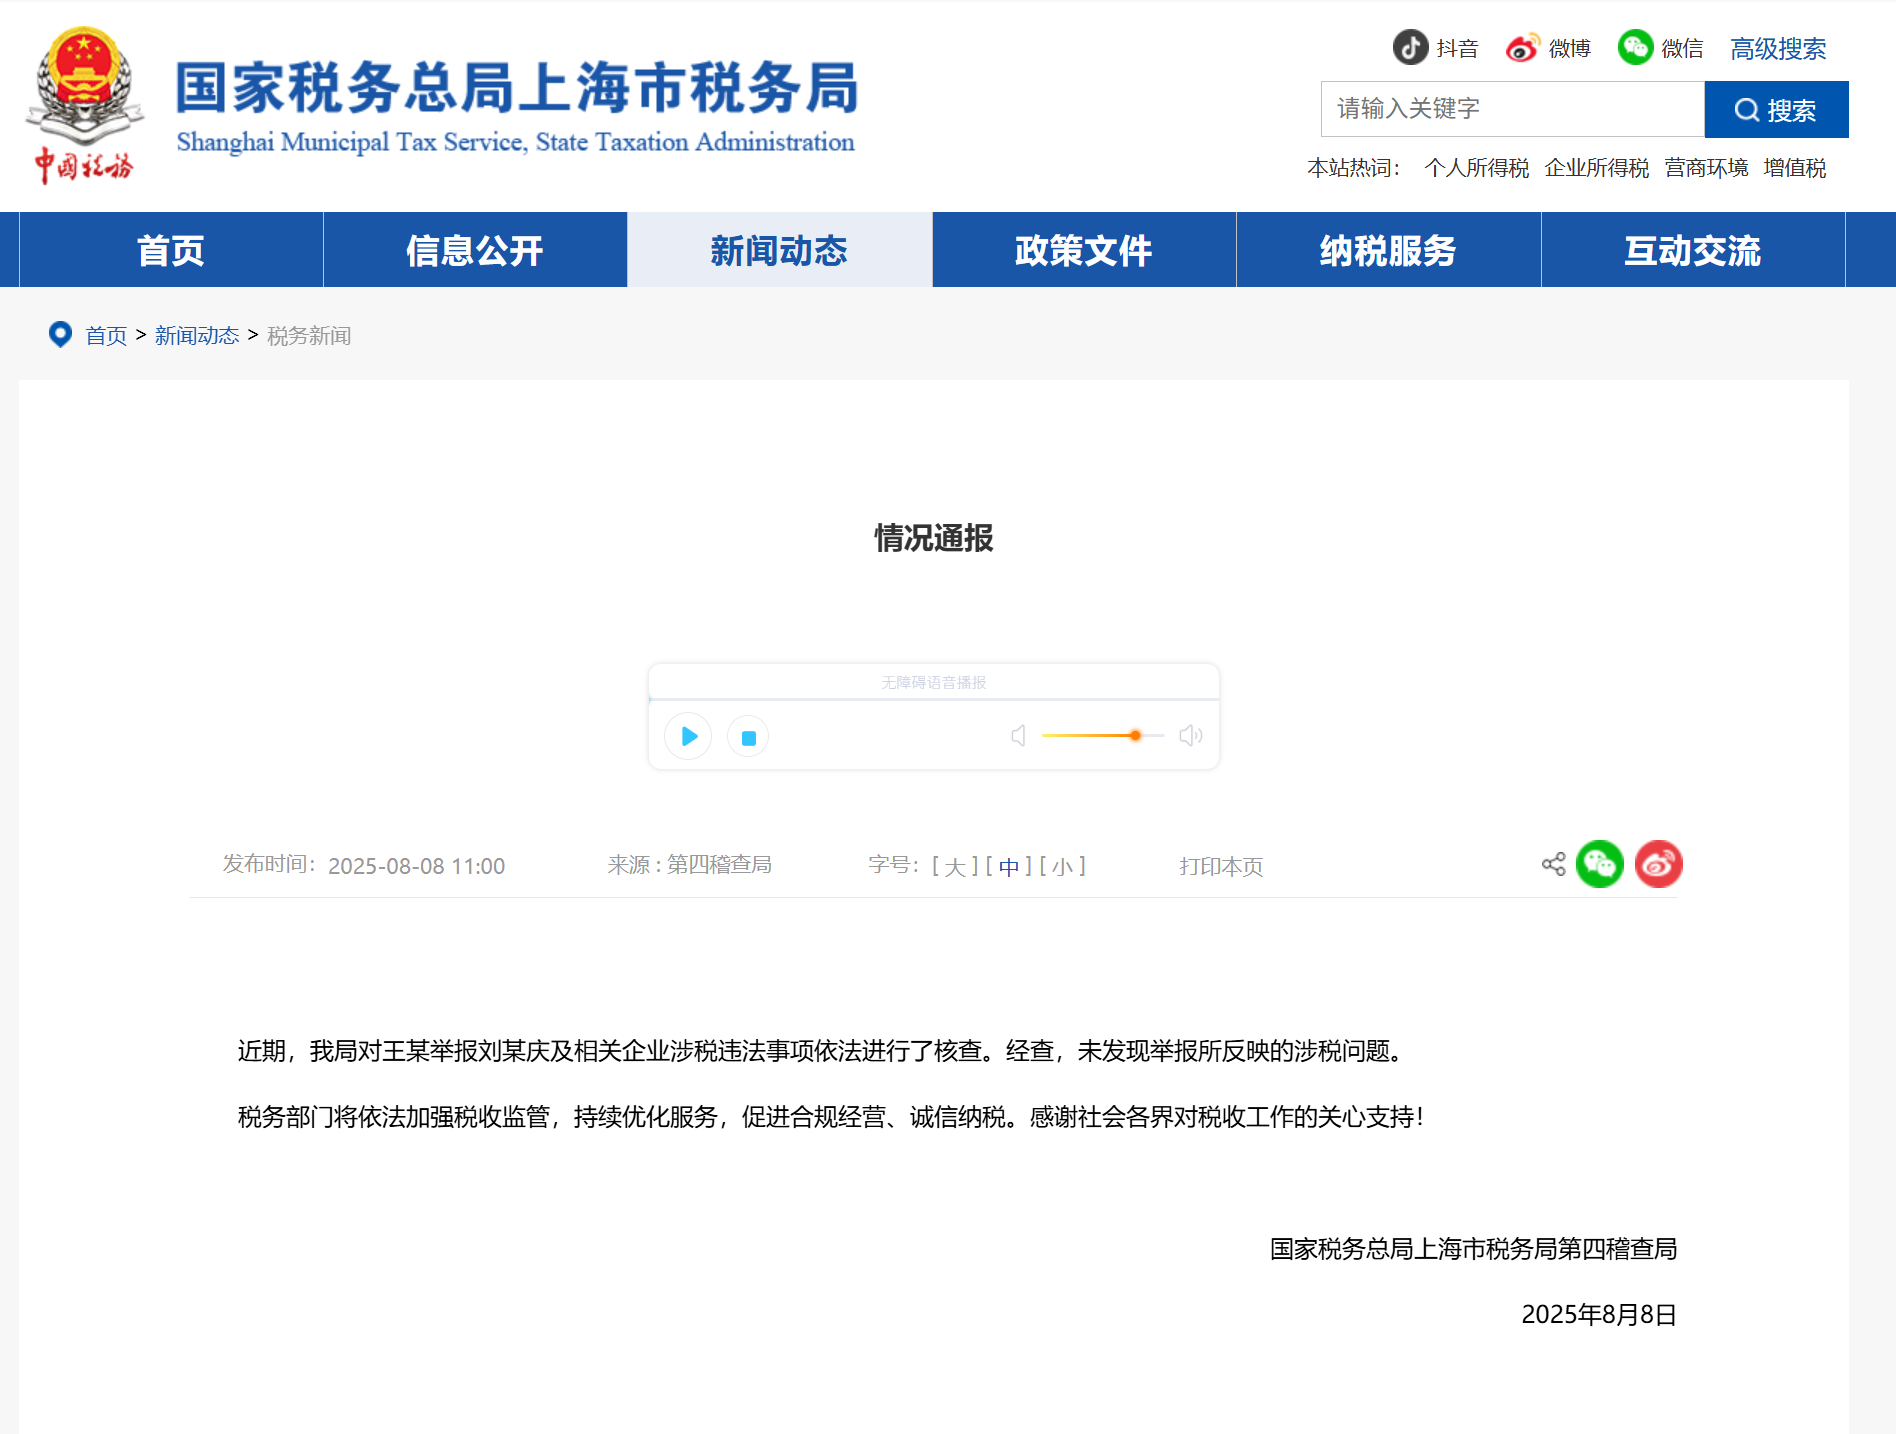Image resolution: width=1896 pixels, height=1434 pixels.
Task: Click the audio volume slider
Action: point(1102,736)
